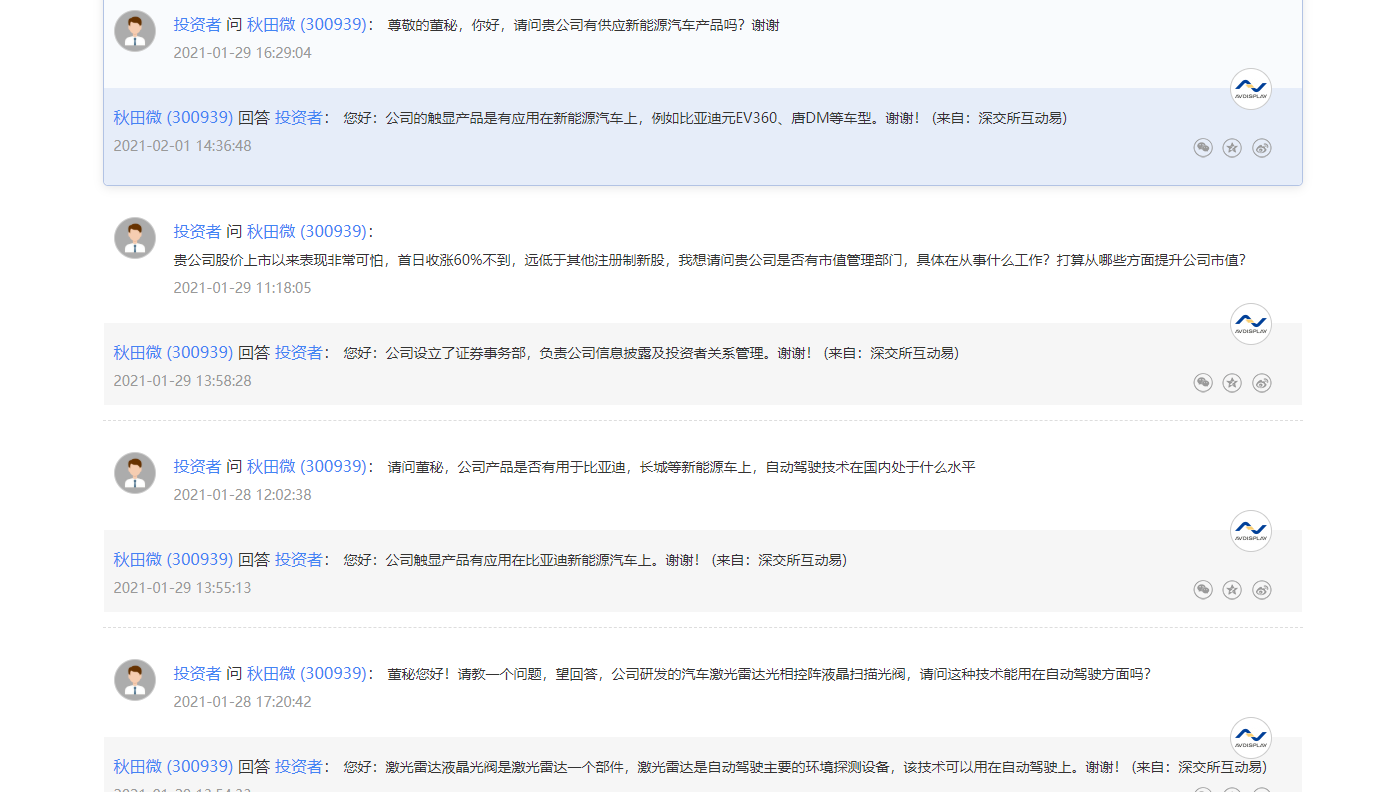1374x792 pixels.
Task: Share the 证券事务部 answer to Weibo
Action: [1262, 383]
